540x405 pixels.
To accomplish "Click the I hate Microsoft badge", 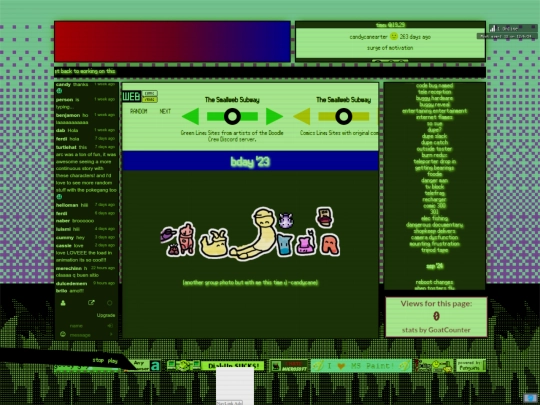I will point(288,365).
